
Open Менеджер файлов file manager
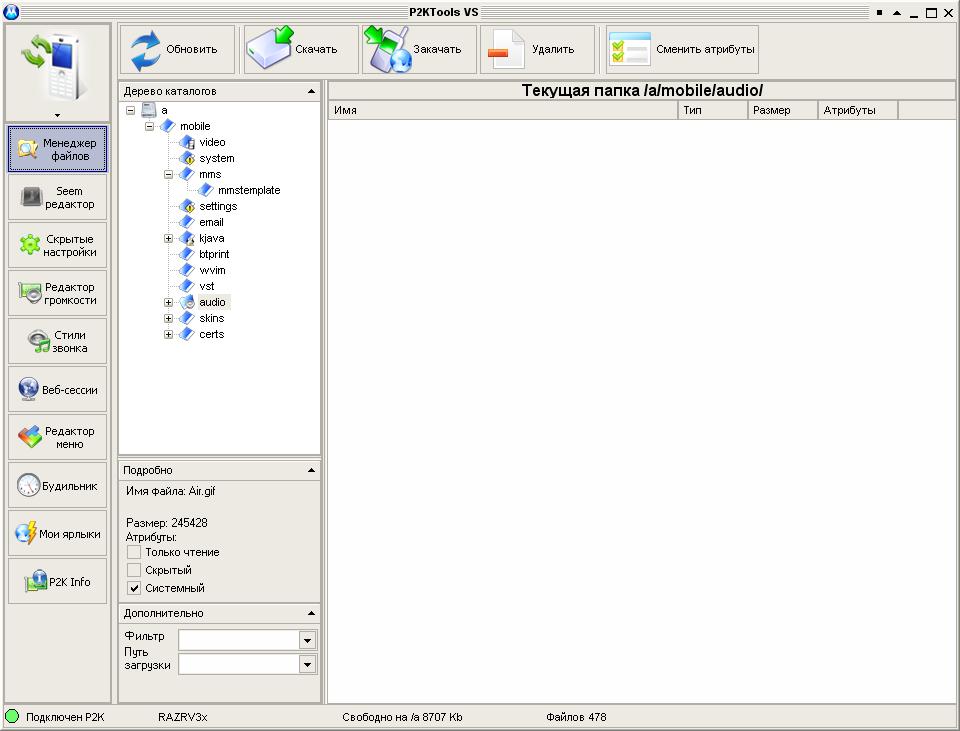coord(58,149)
